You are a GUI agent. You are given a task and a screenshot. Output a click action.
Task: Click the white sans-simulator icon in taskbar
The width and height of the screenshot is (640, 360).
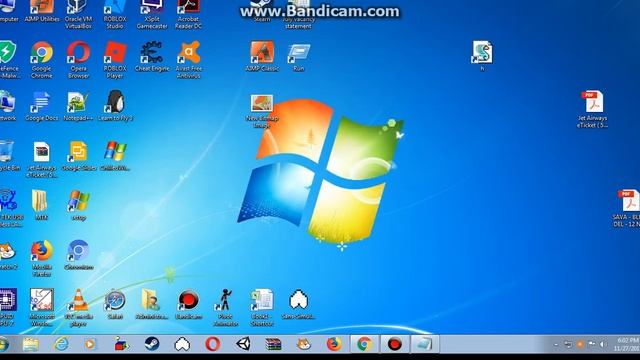182,344
